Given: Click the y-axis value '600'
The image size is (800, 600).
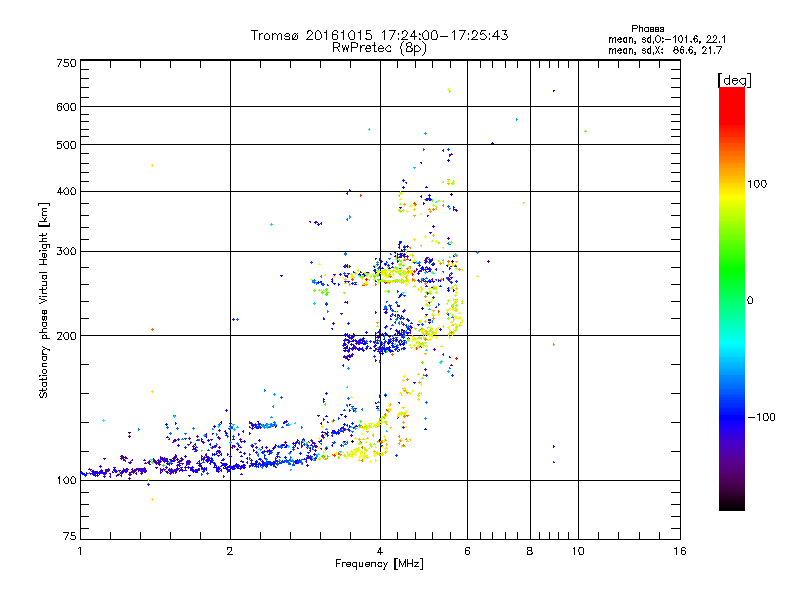Looking at the screenshot, I should (66, 107).
